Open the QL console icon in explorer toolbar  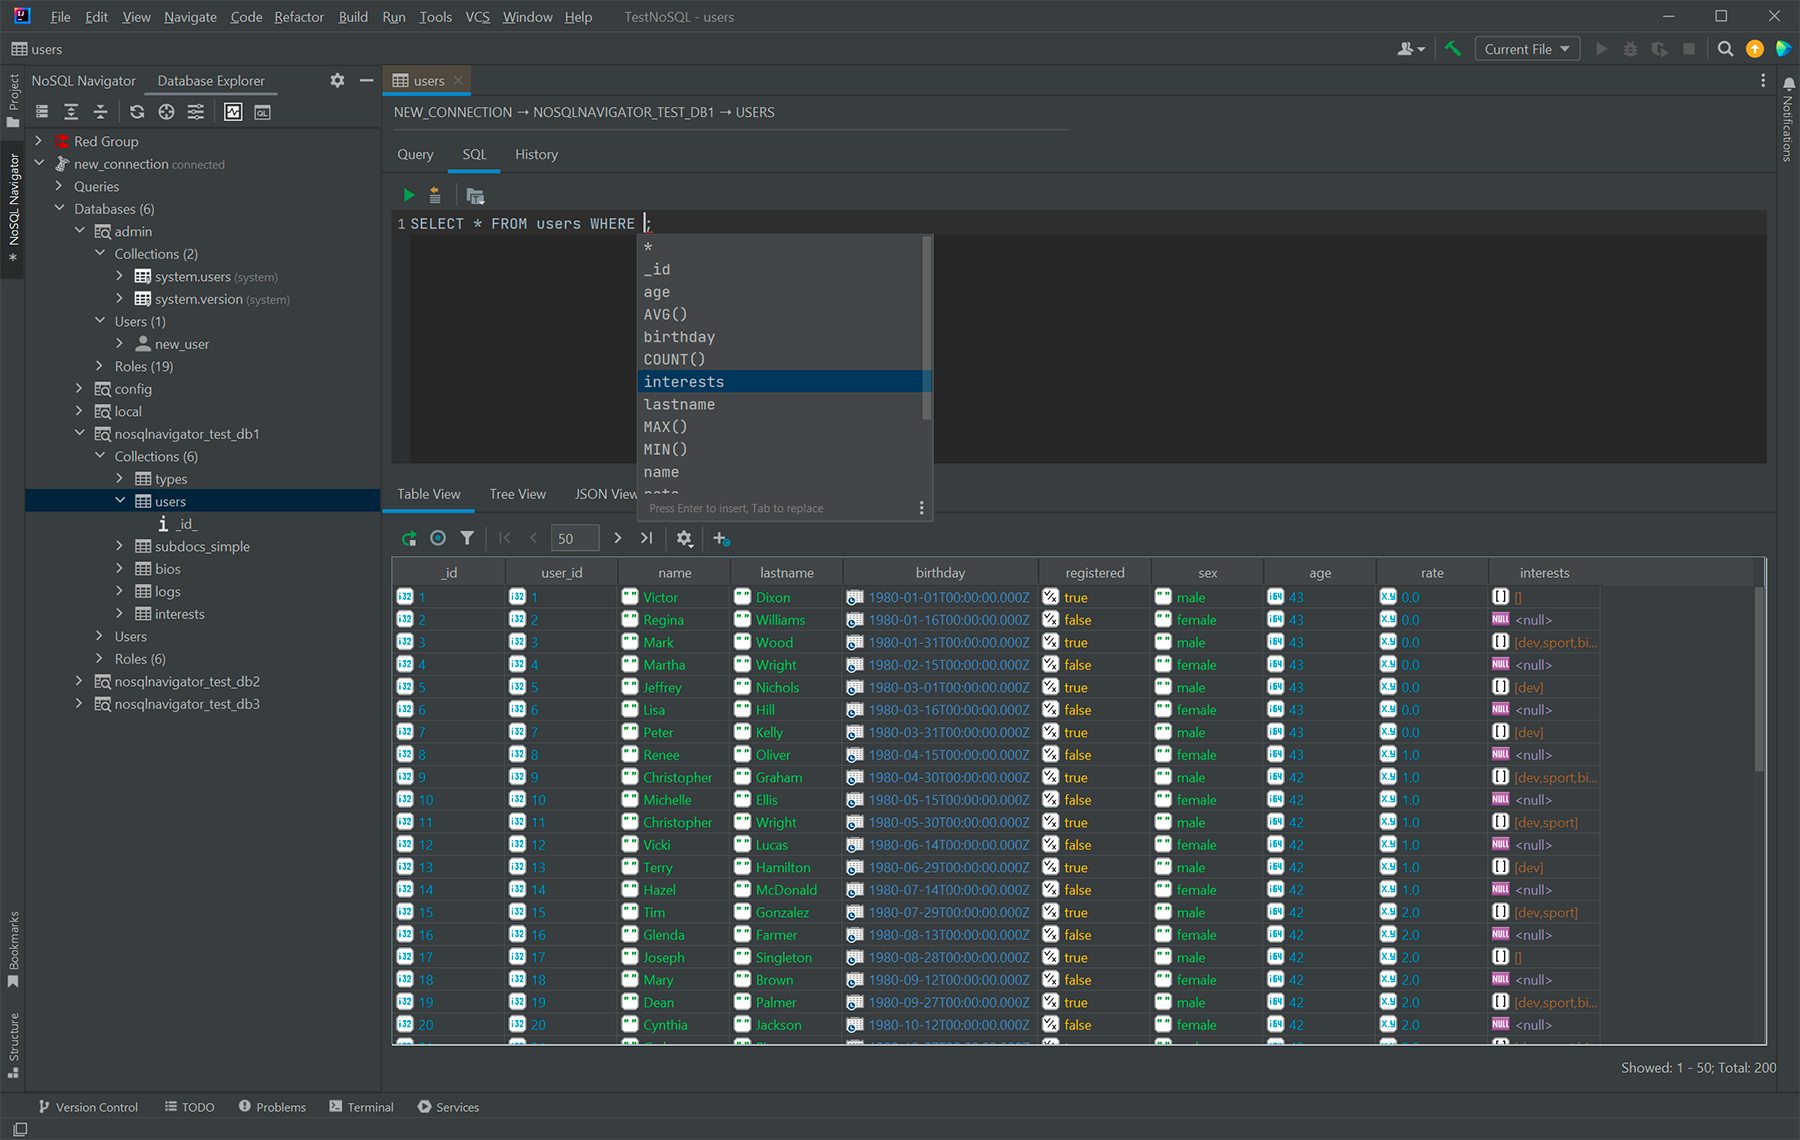(262, 112)
